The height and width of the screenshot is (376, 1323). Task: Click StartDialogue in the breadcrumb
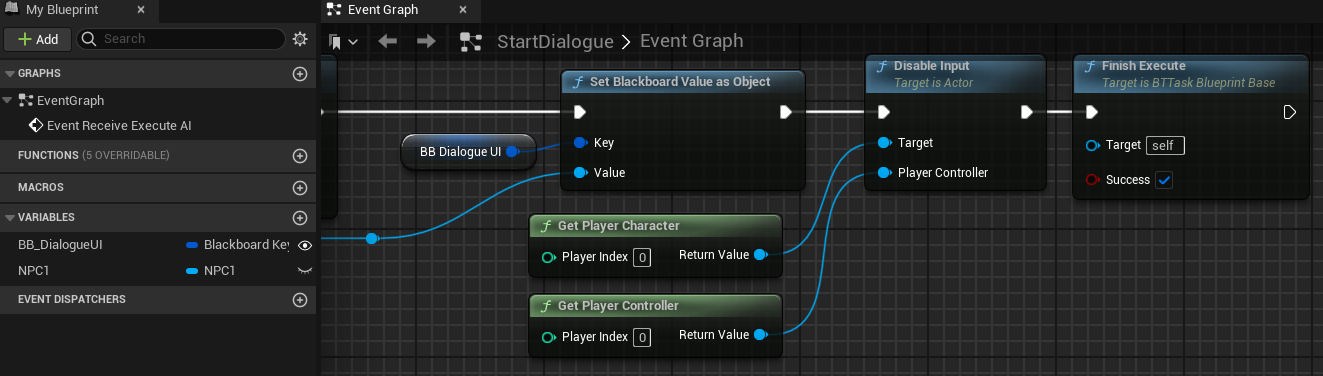click(555, 42)
